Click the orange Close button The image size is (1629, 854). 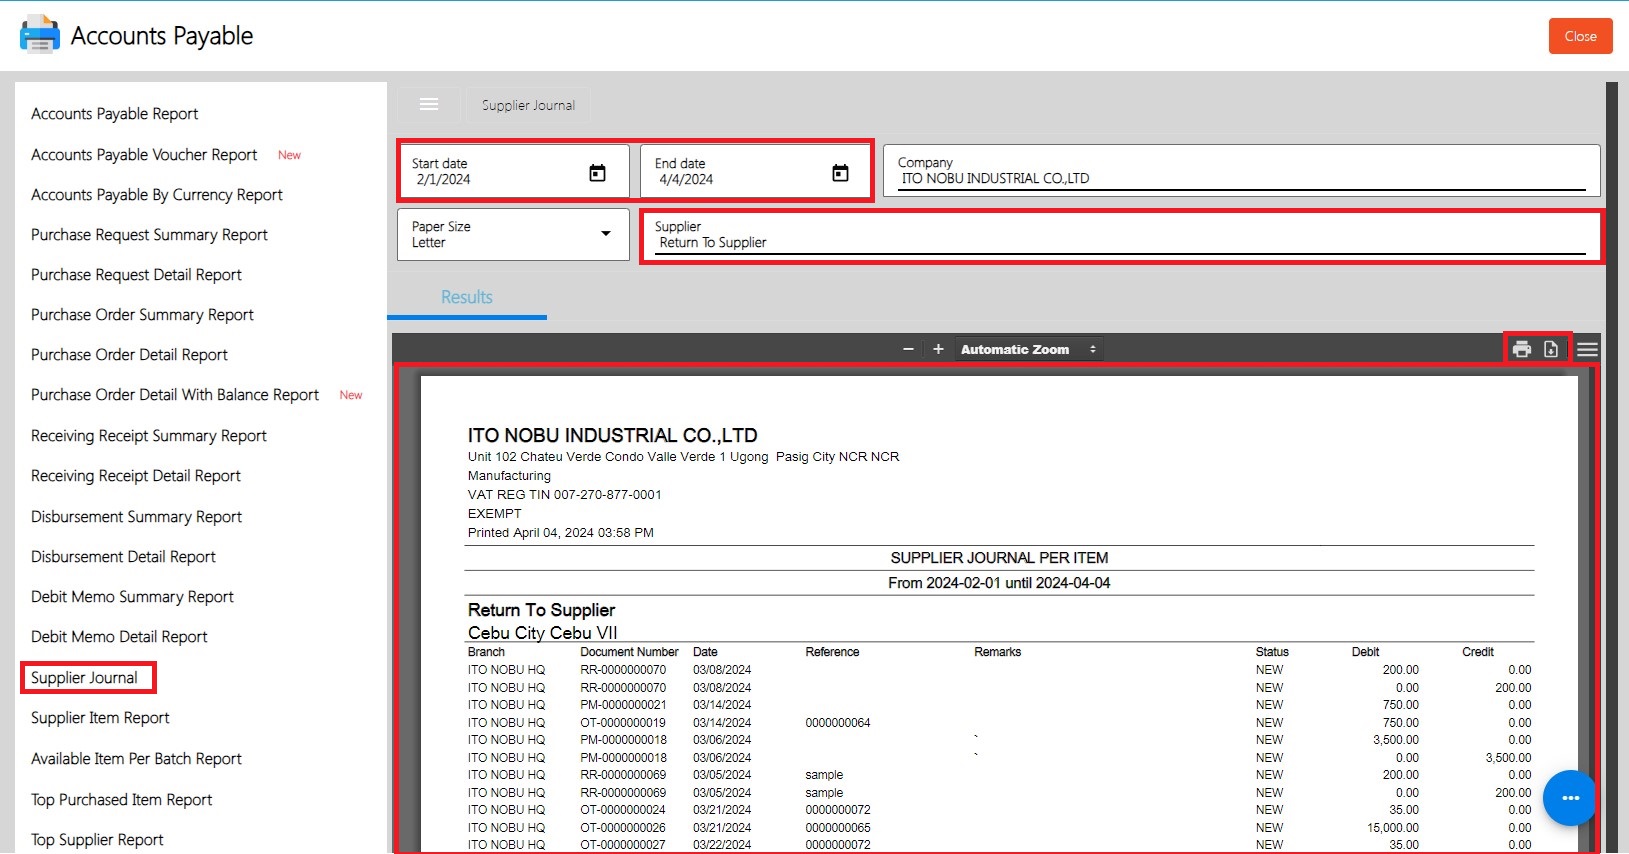pos(1580,36)
